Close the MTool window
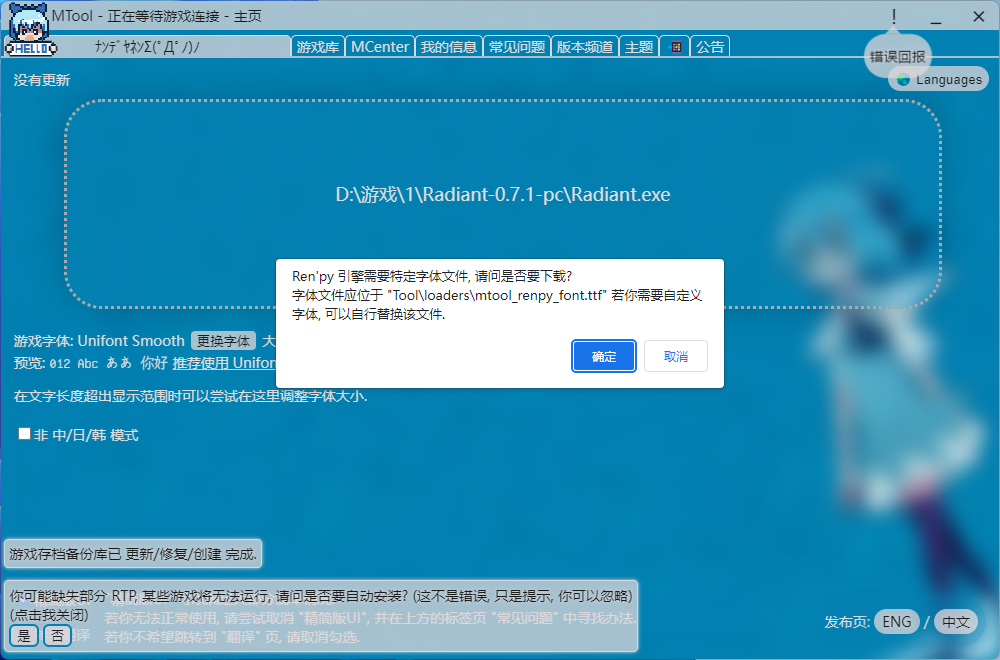 pos(978,17)
